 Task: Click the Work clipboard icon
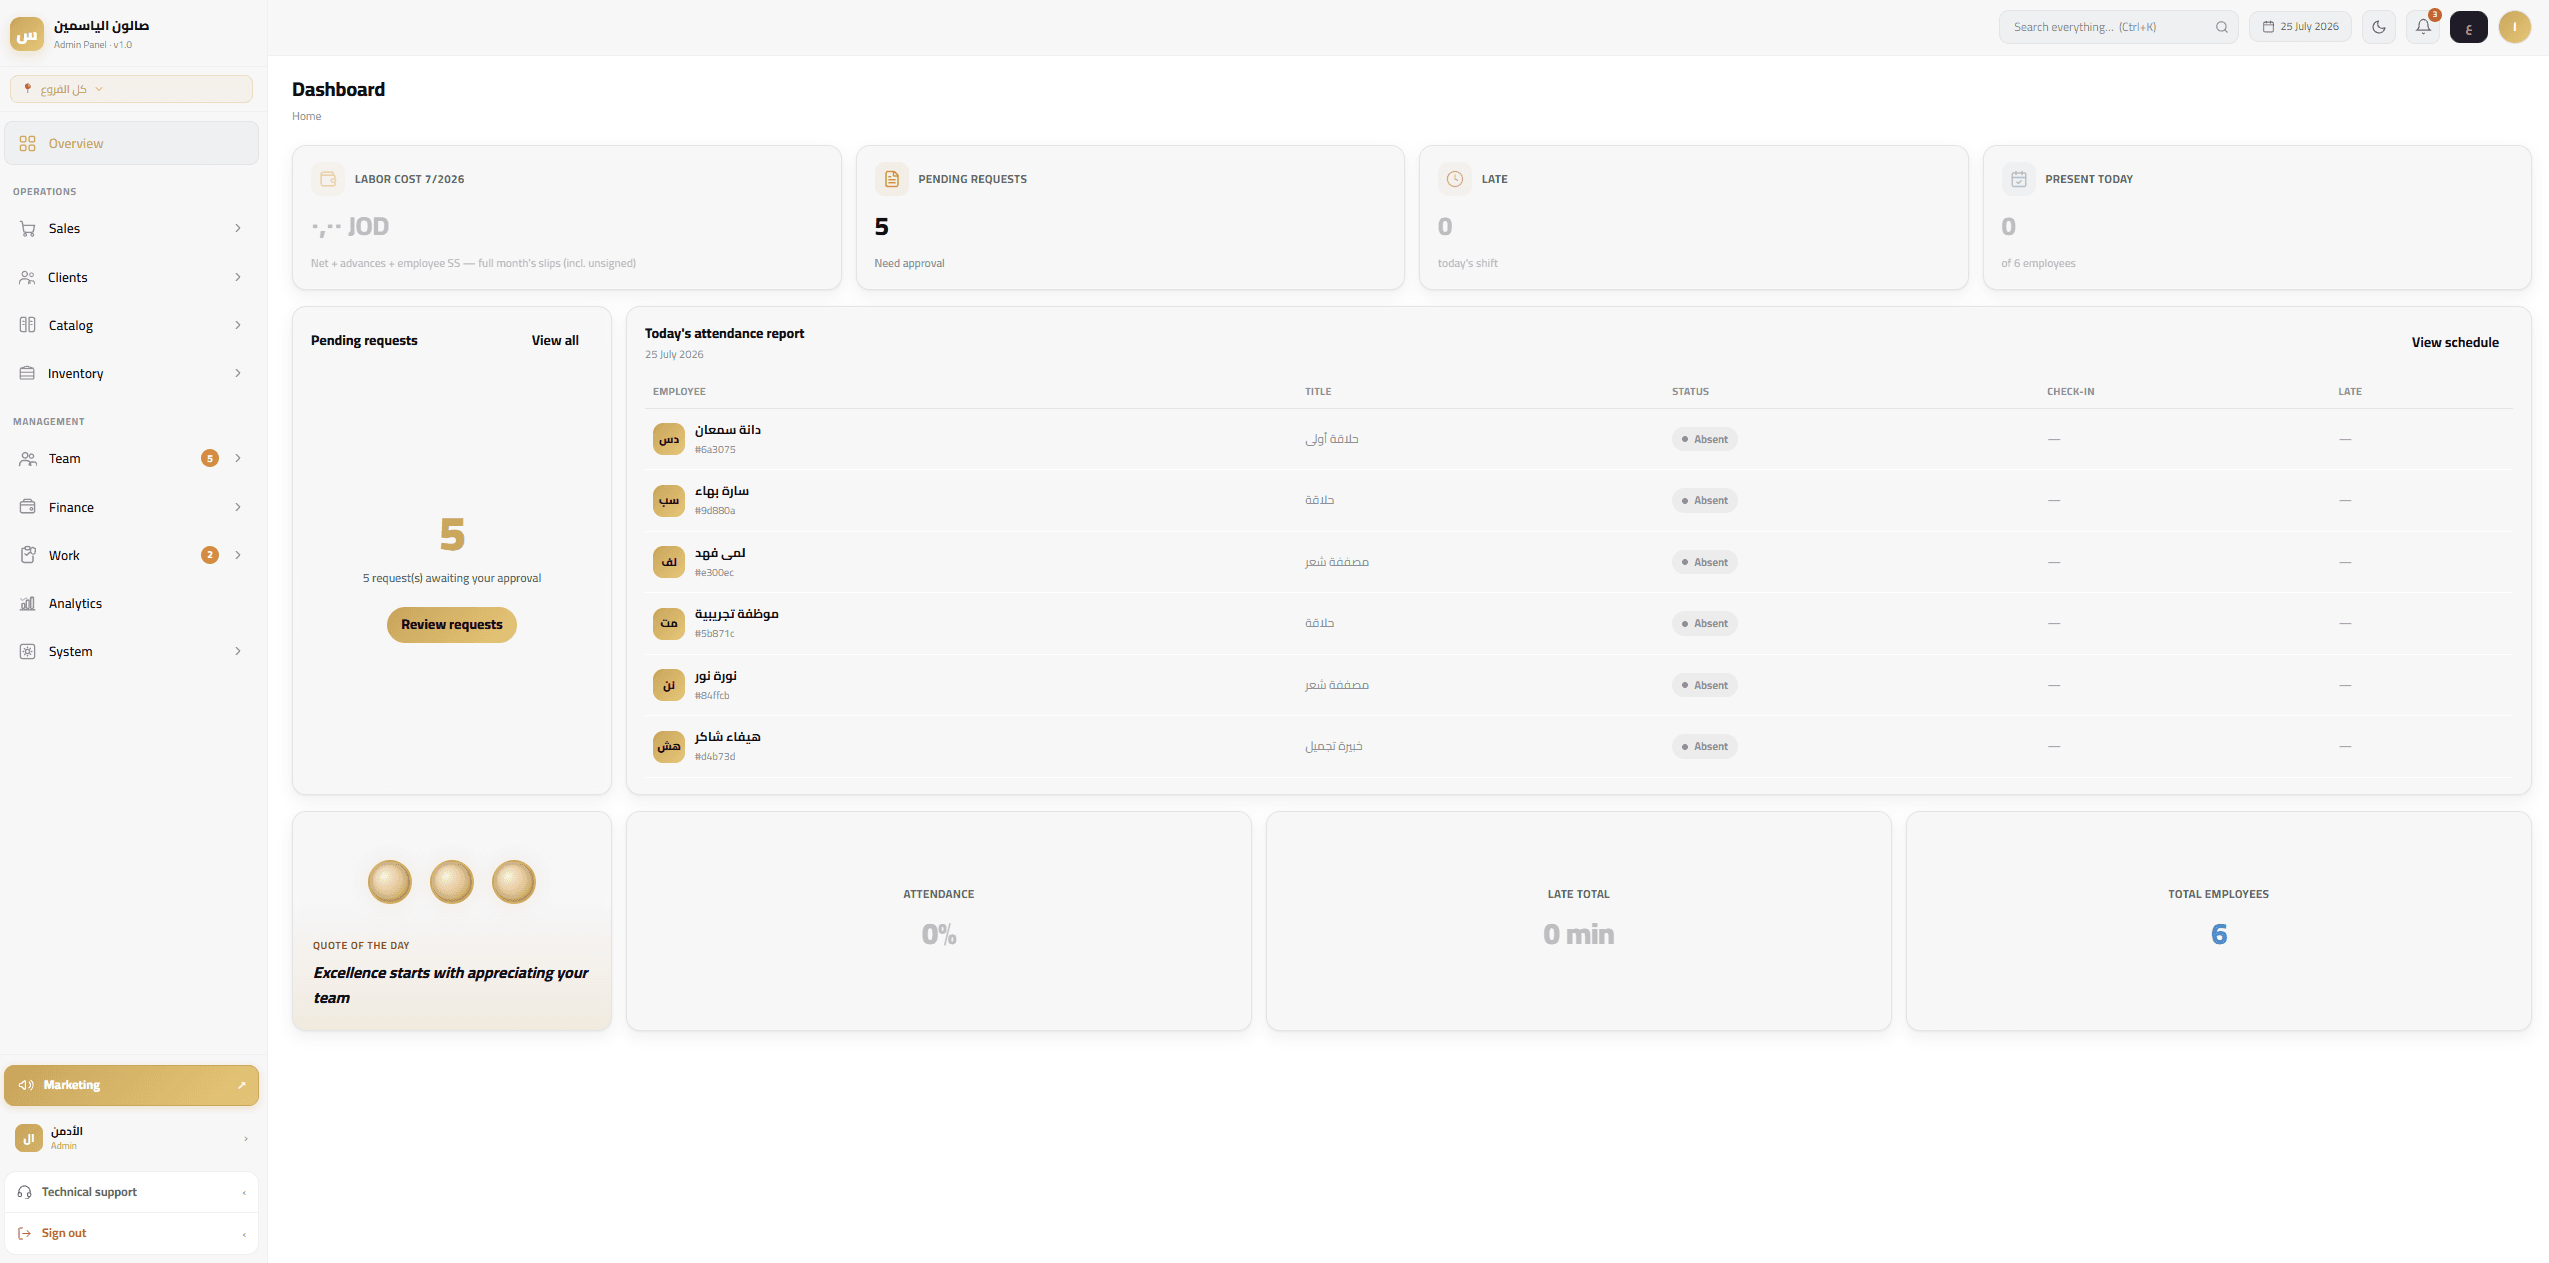(28, 555)
